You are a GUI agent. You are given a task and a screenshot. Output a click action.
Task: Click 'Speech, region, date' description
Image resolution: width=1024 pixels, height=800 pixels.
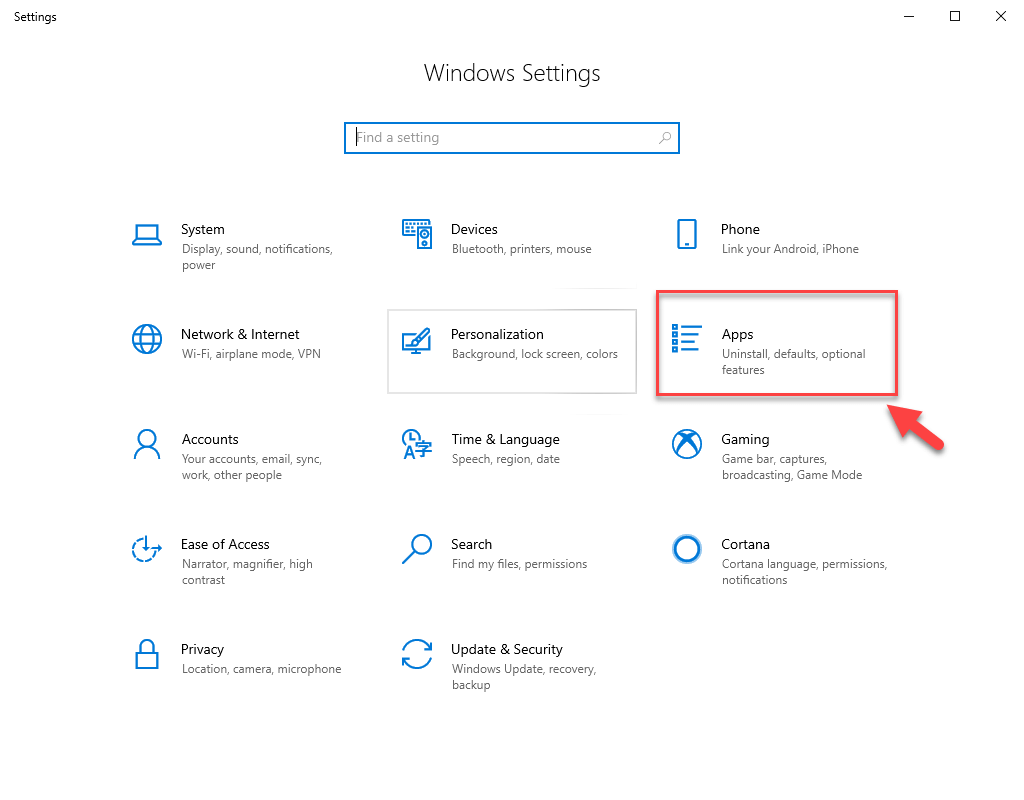pos(505,459)
